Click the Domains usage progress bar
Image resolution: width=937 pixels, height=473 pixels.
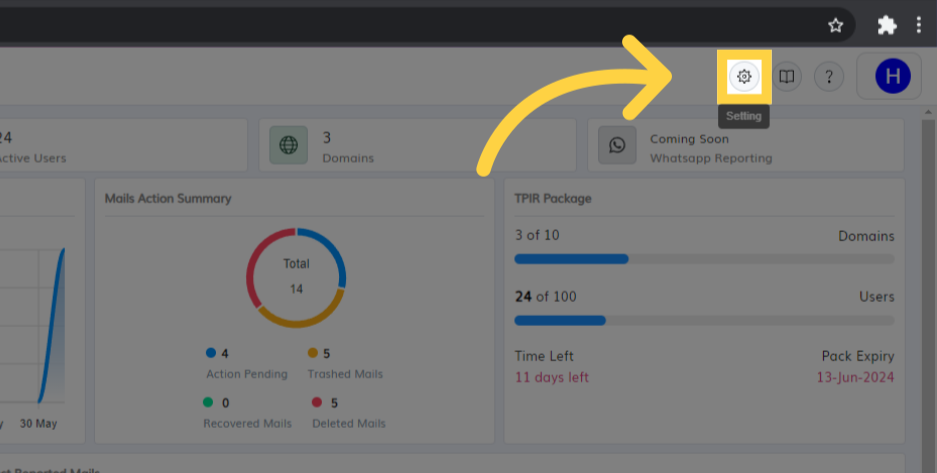click(705, 259)
